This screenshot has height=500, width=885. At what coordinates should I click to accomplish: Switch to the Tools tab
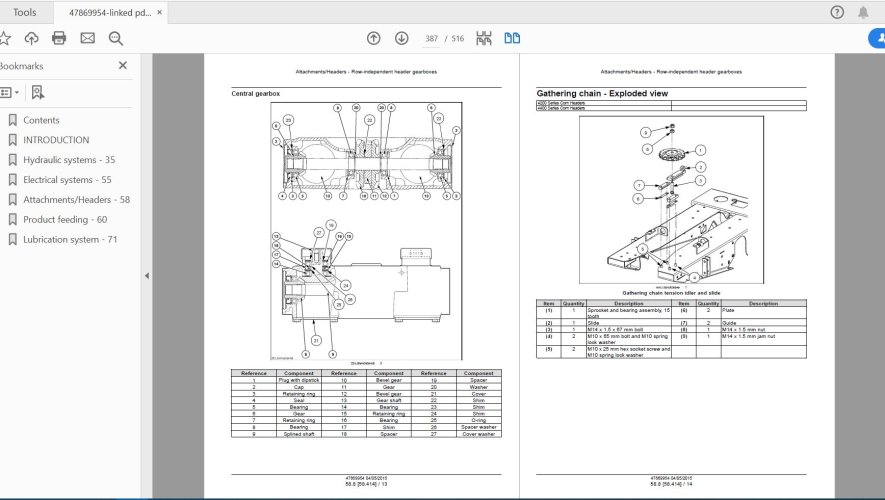pyautogui.click(x=25, y=12)
